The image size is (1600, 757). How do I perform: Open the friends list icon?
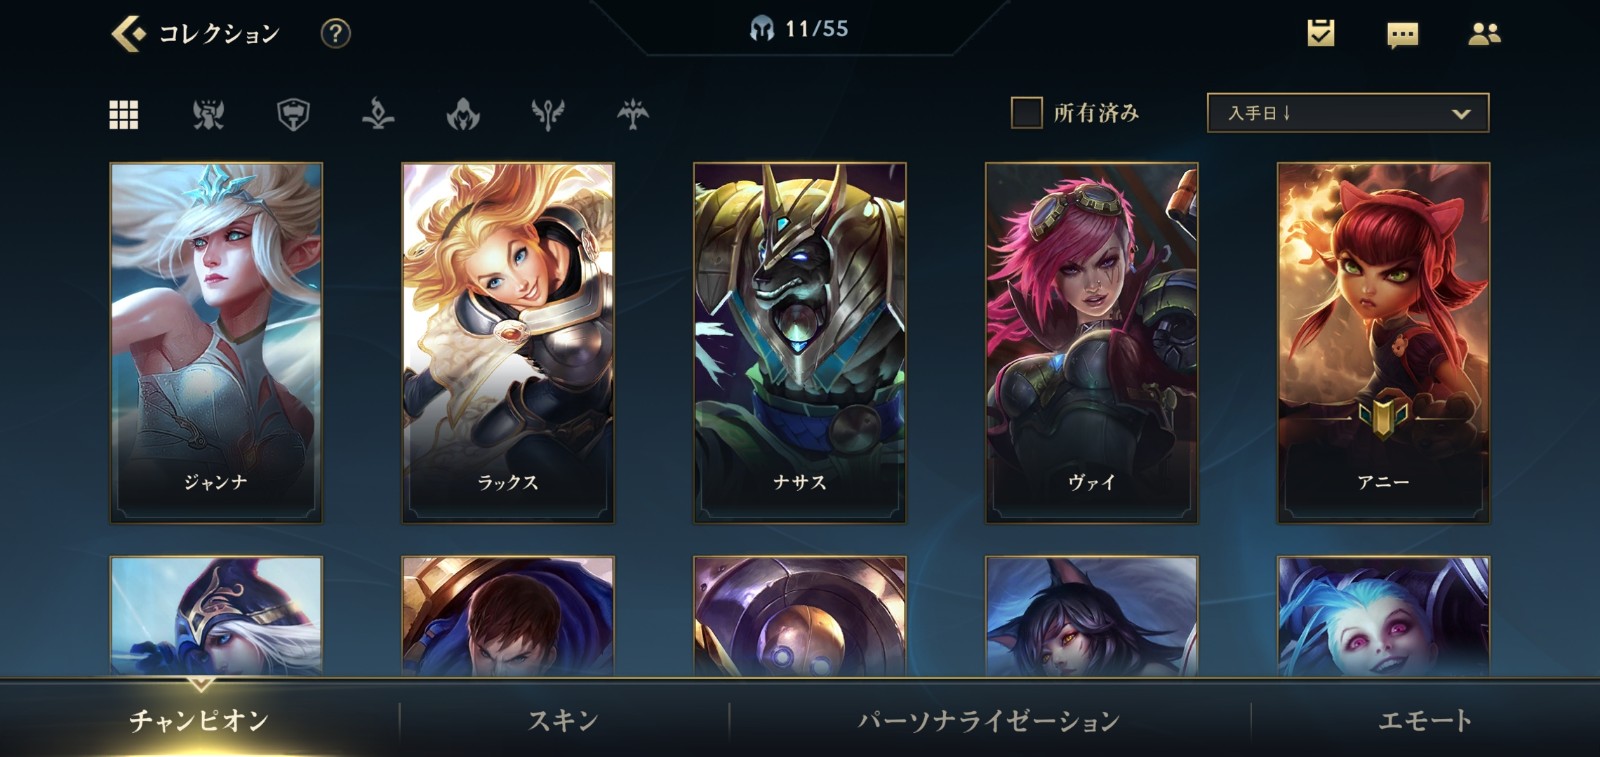point(1484,34)
